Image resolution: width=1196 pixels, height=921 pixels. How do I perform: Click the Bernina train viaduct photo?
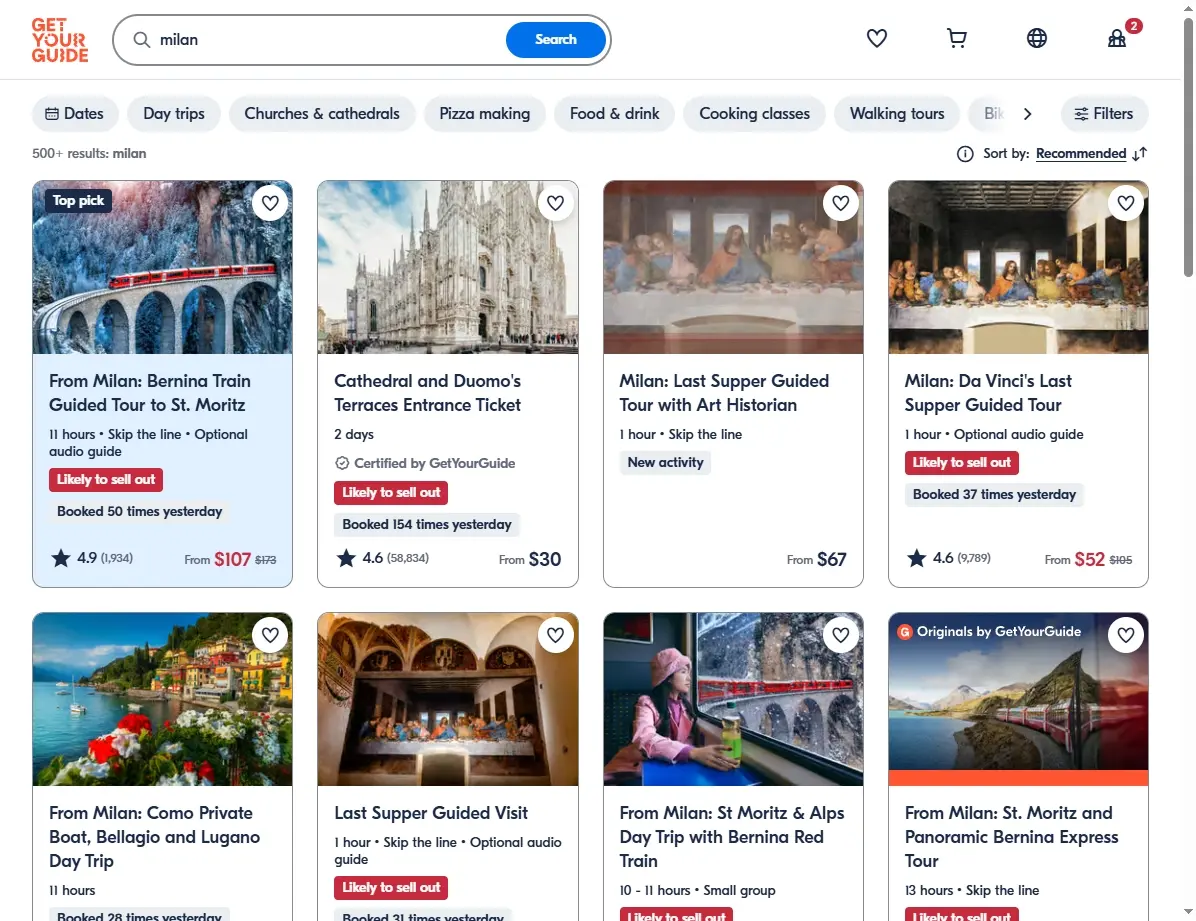point(162,268)
